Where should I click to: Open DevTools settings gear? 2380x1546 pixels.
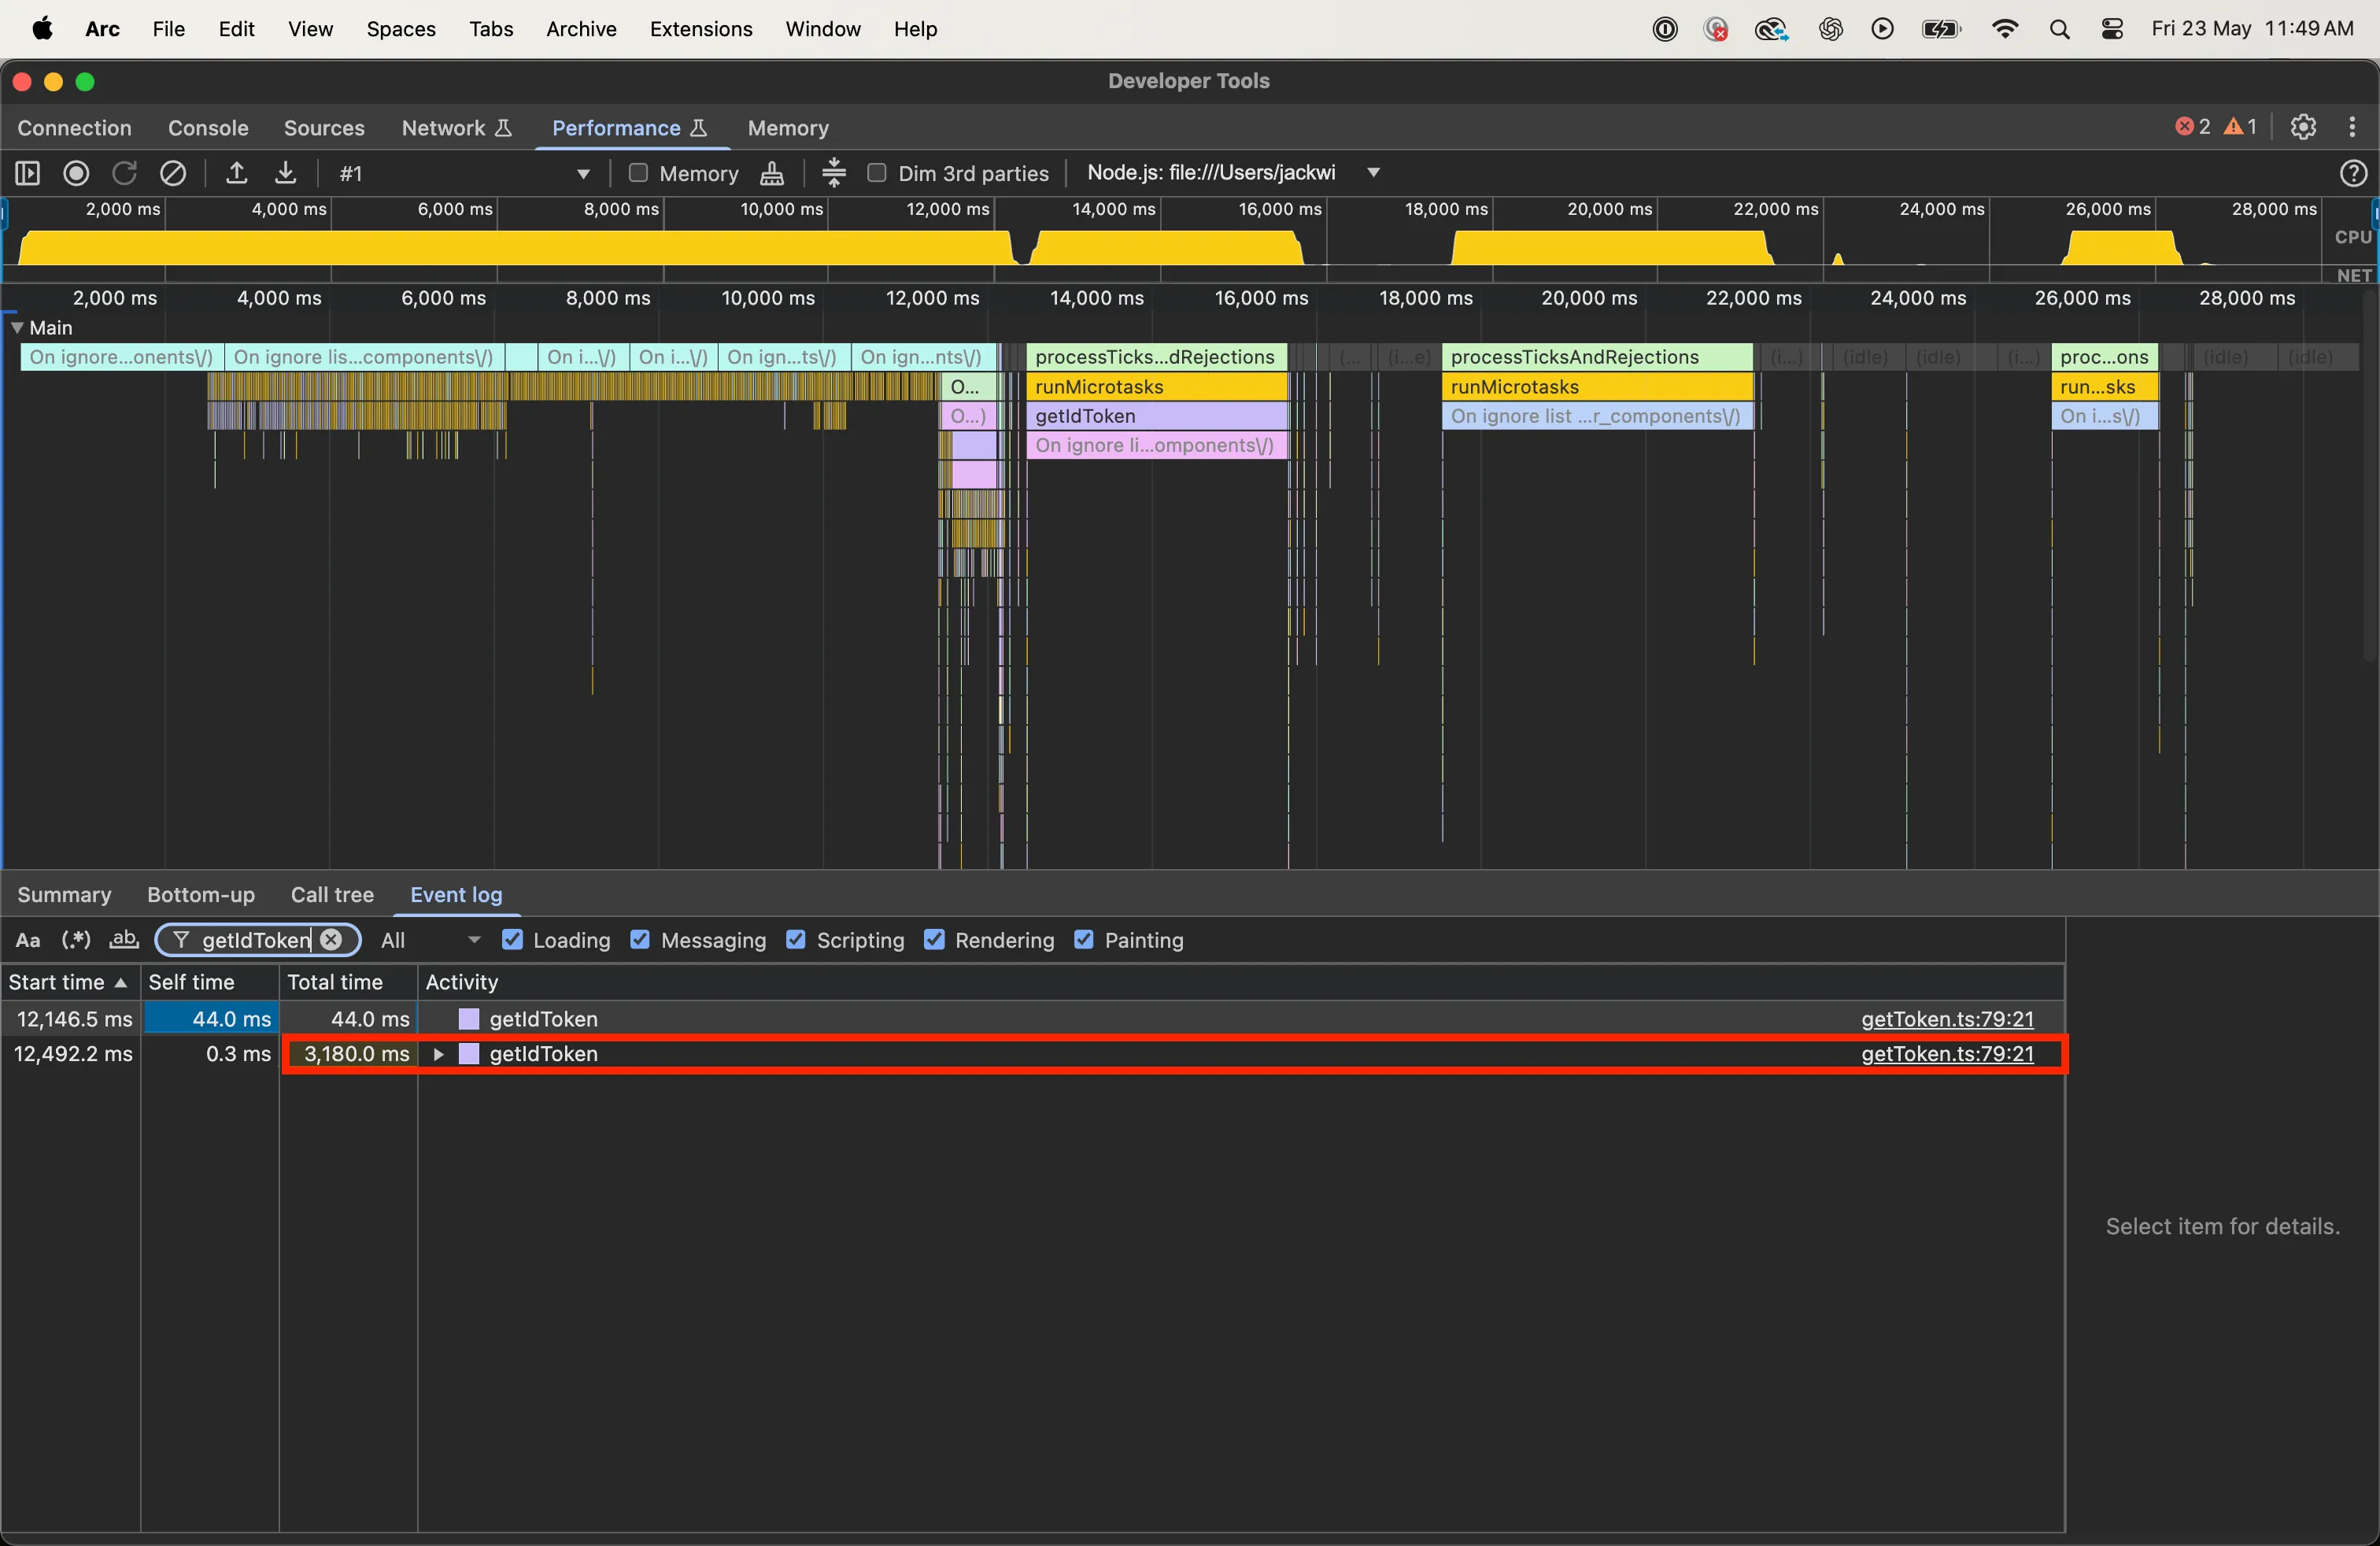(2303, 127)
